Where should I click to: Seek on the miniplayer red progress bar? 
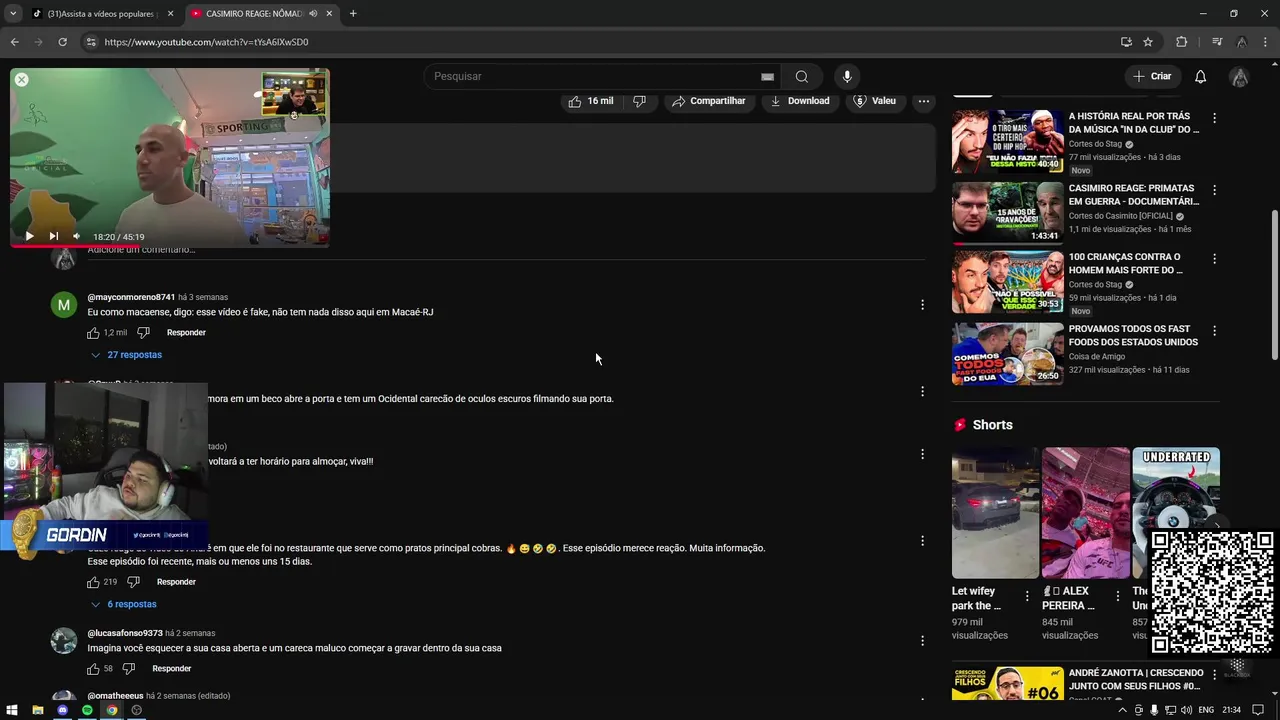(170, 245)
